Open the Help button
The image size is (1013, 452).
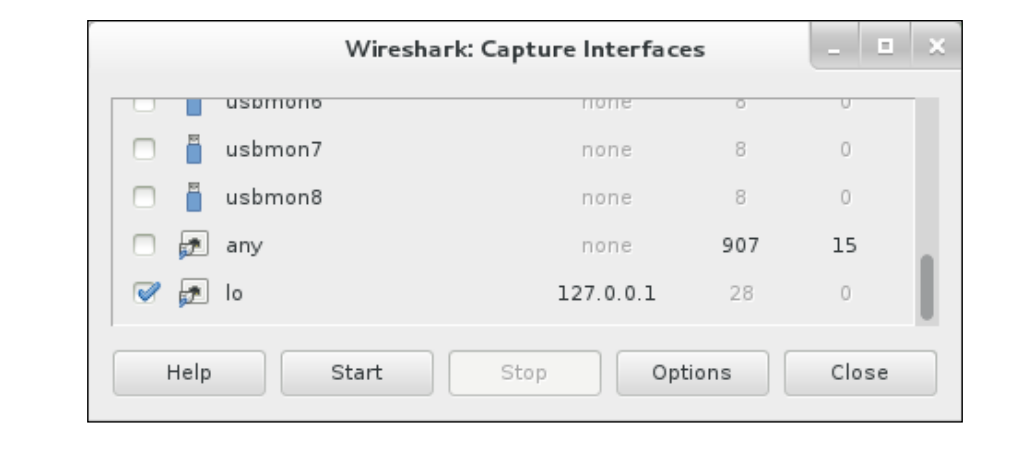[189, 373]
